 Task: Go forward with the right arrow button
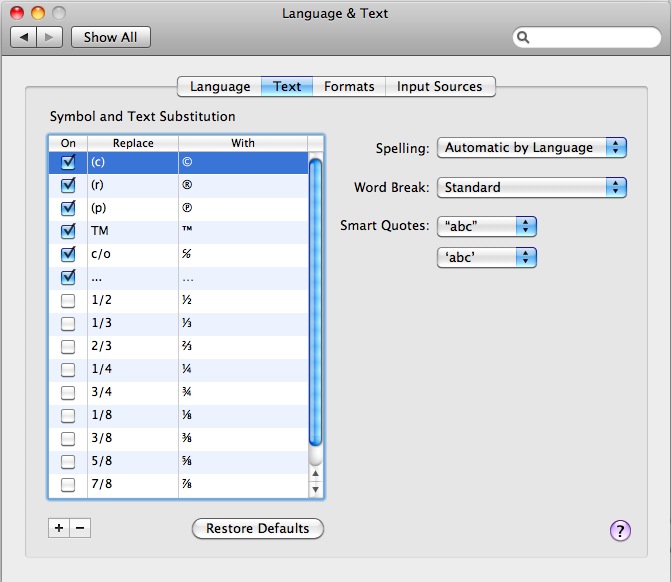tap(50, 37)
